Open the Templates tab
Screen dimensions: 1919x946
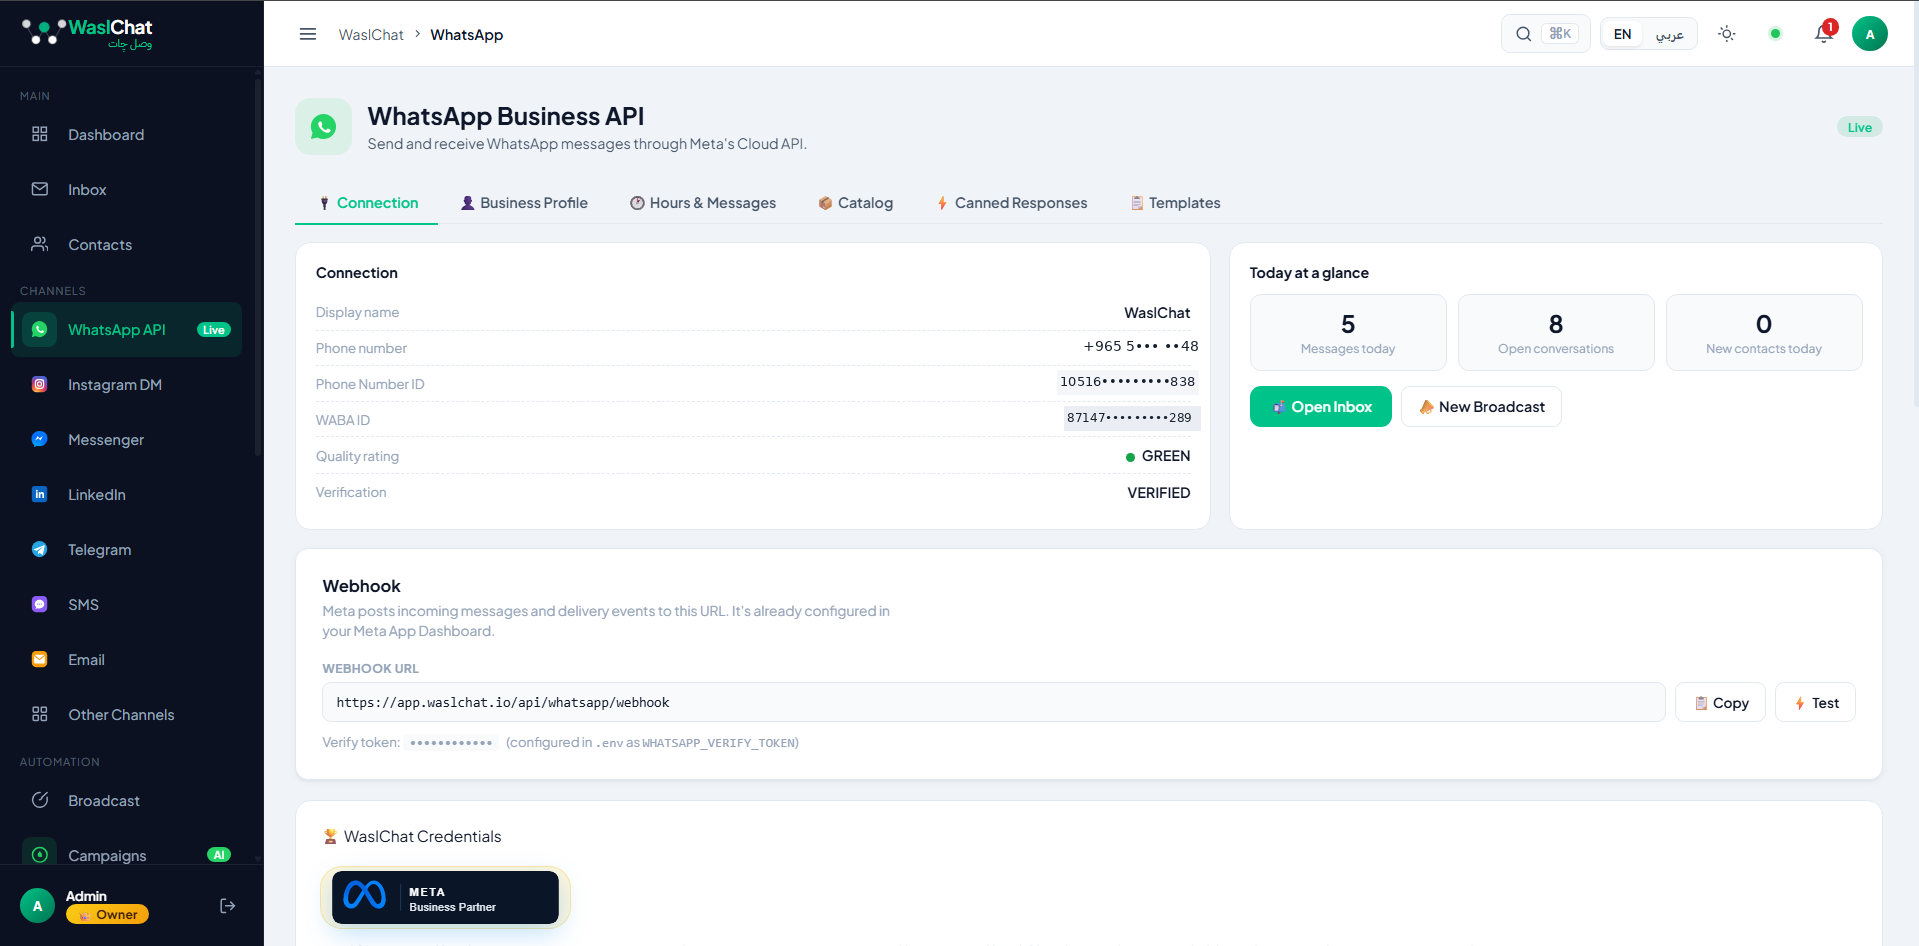click(x=1175, y=203)
